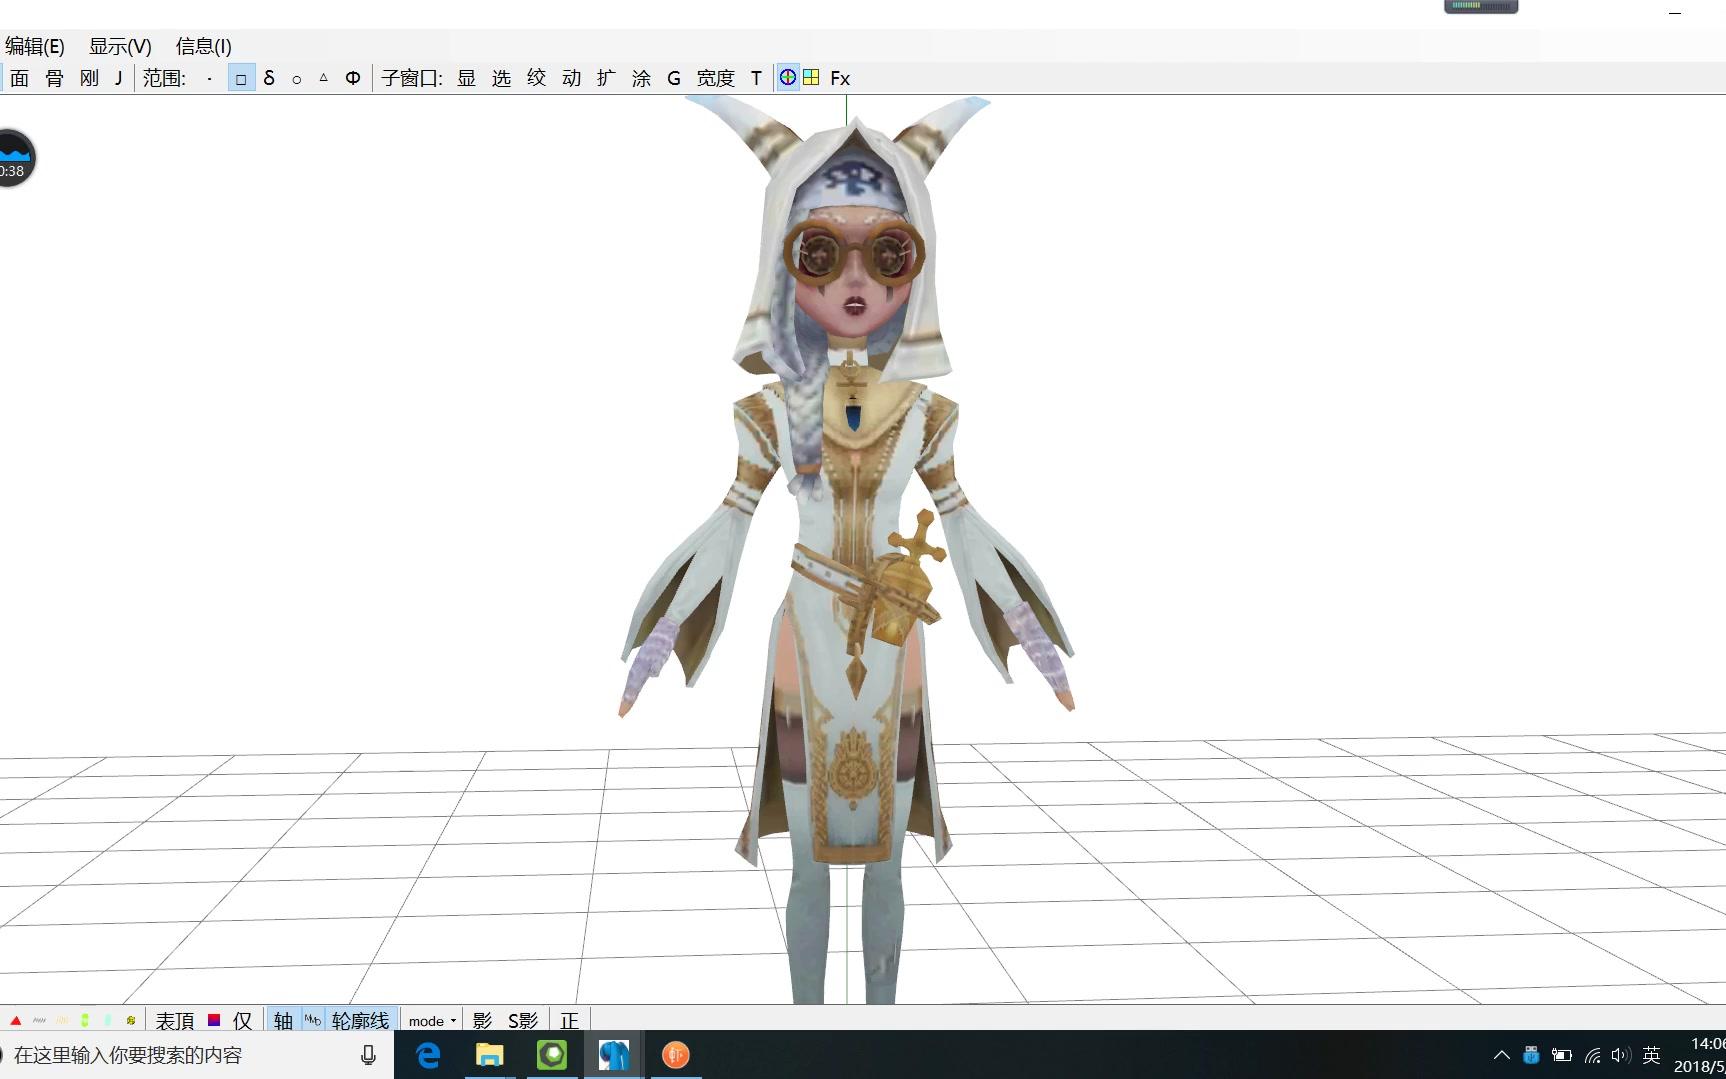Image resolution: width=1726 pixels, height=1079 pixels.
Task: Click the 正 button at bottom right
Action: coord(569,1020)
